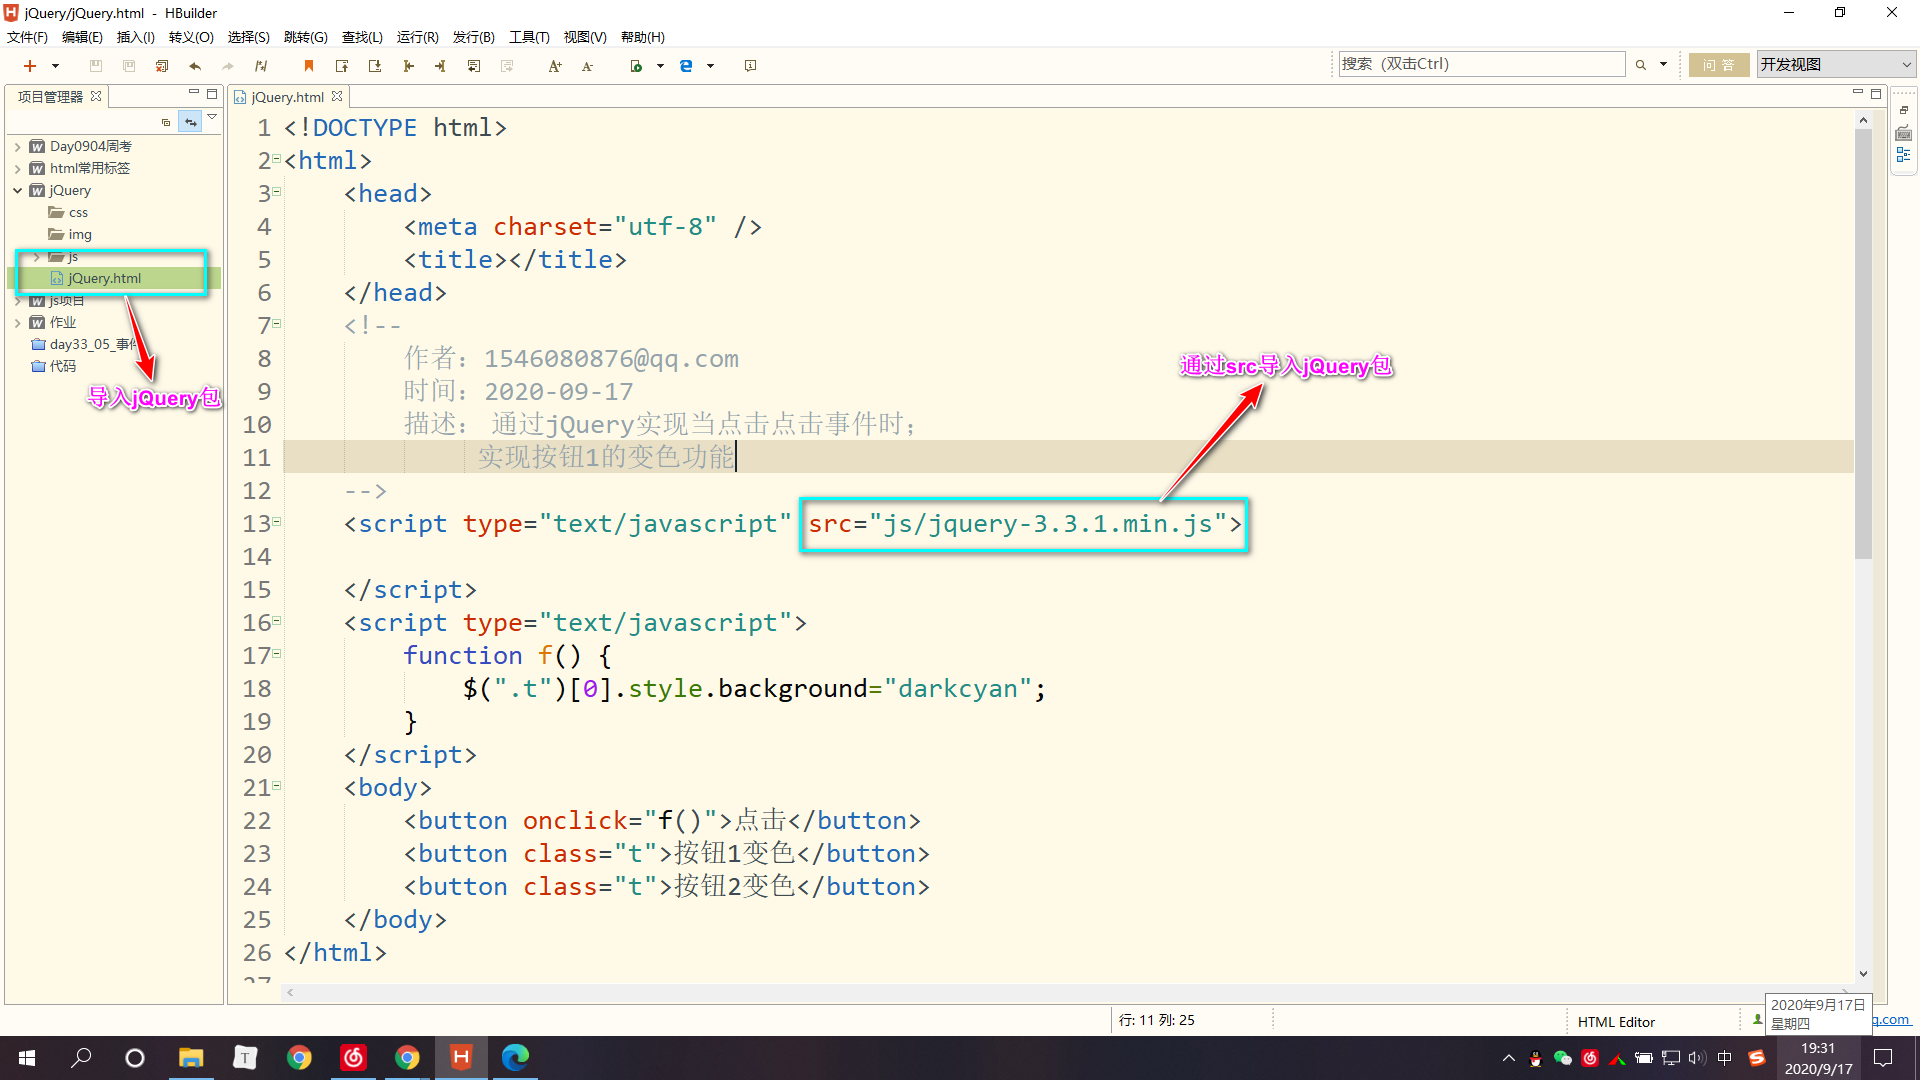
Task: Expand the Day0904周考 project
Action: (x=18, y=146)
